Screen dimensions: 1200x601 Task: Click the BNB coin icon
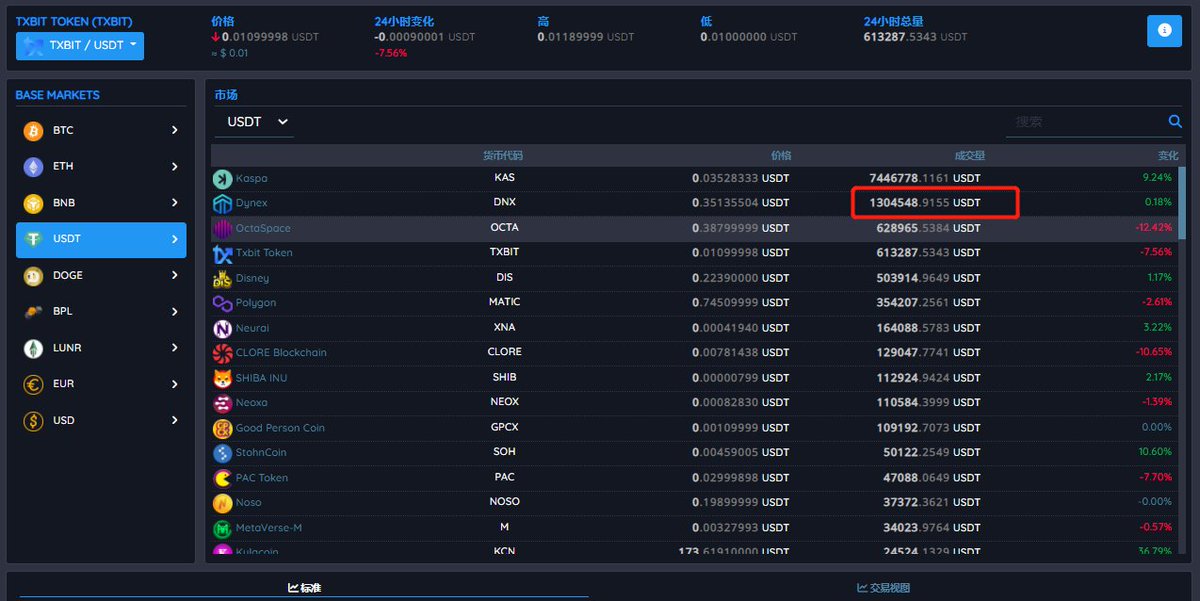(x=34, y=203)
